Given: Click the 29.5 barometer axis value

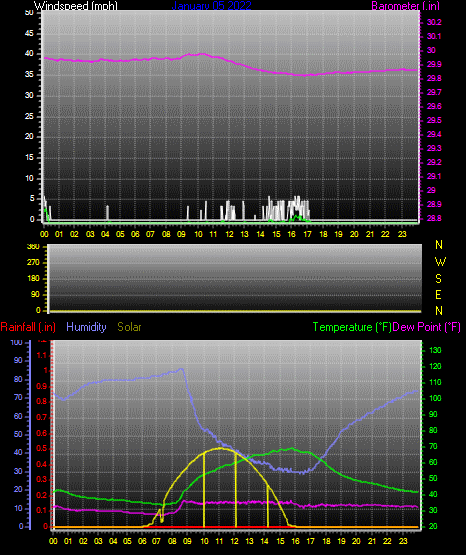Looking at the screenshot, I should [x=434, y=120].
